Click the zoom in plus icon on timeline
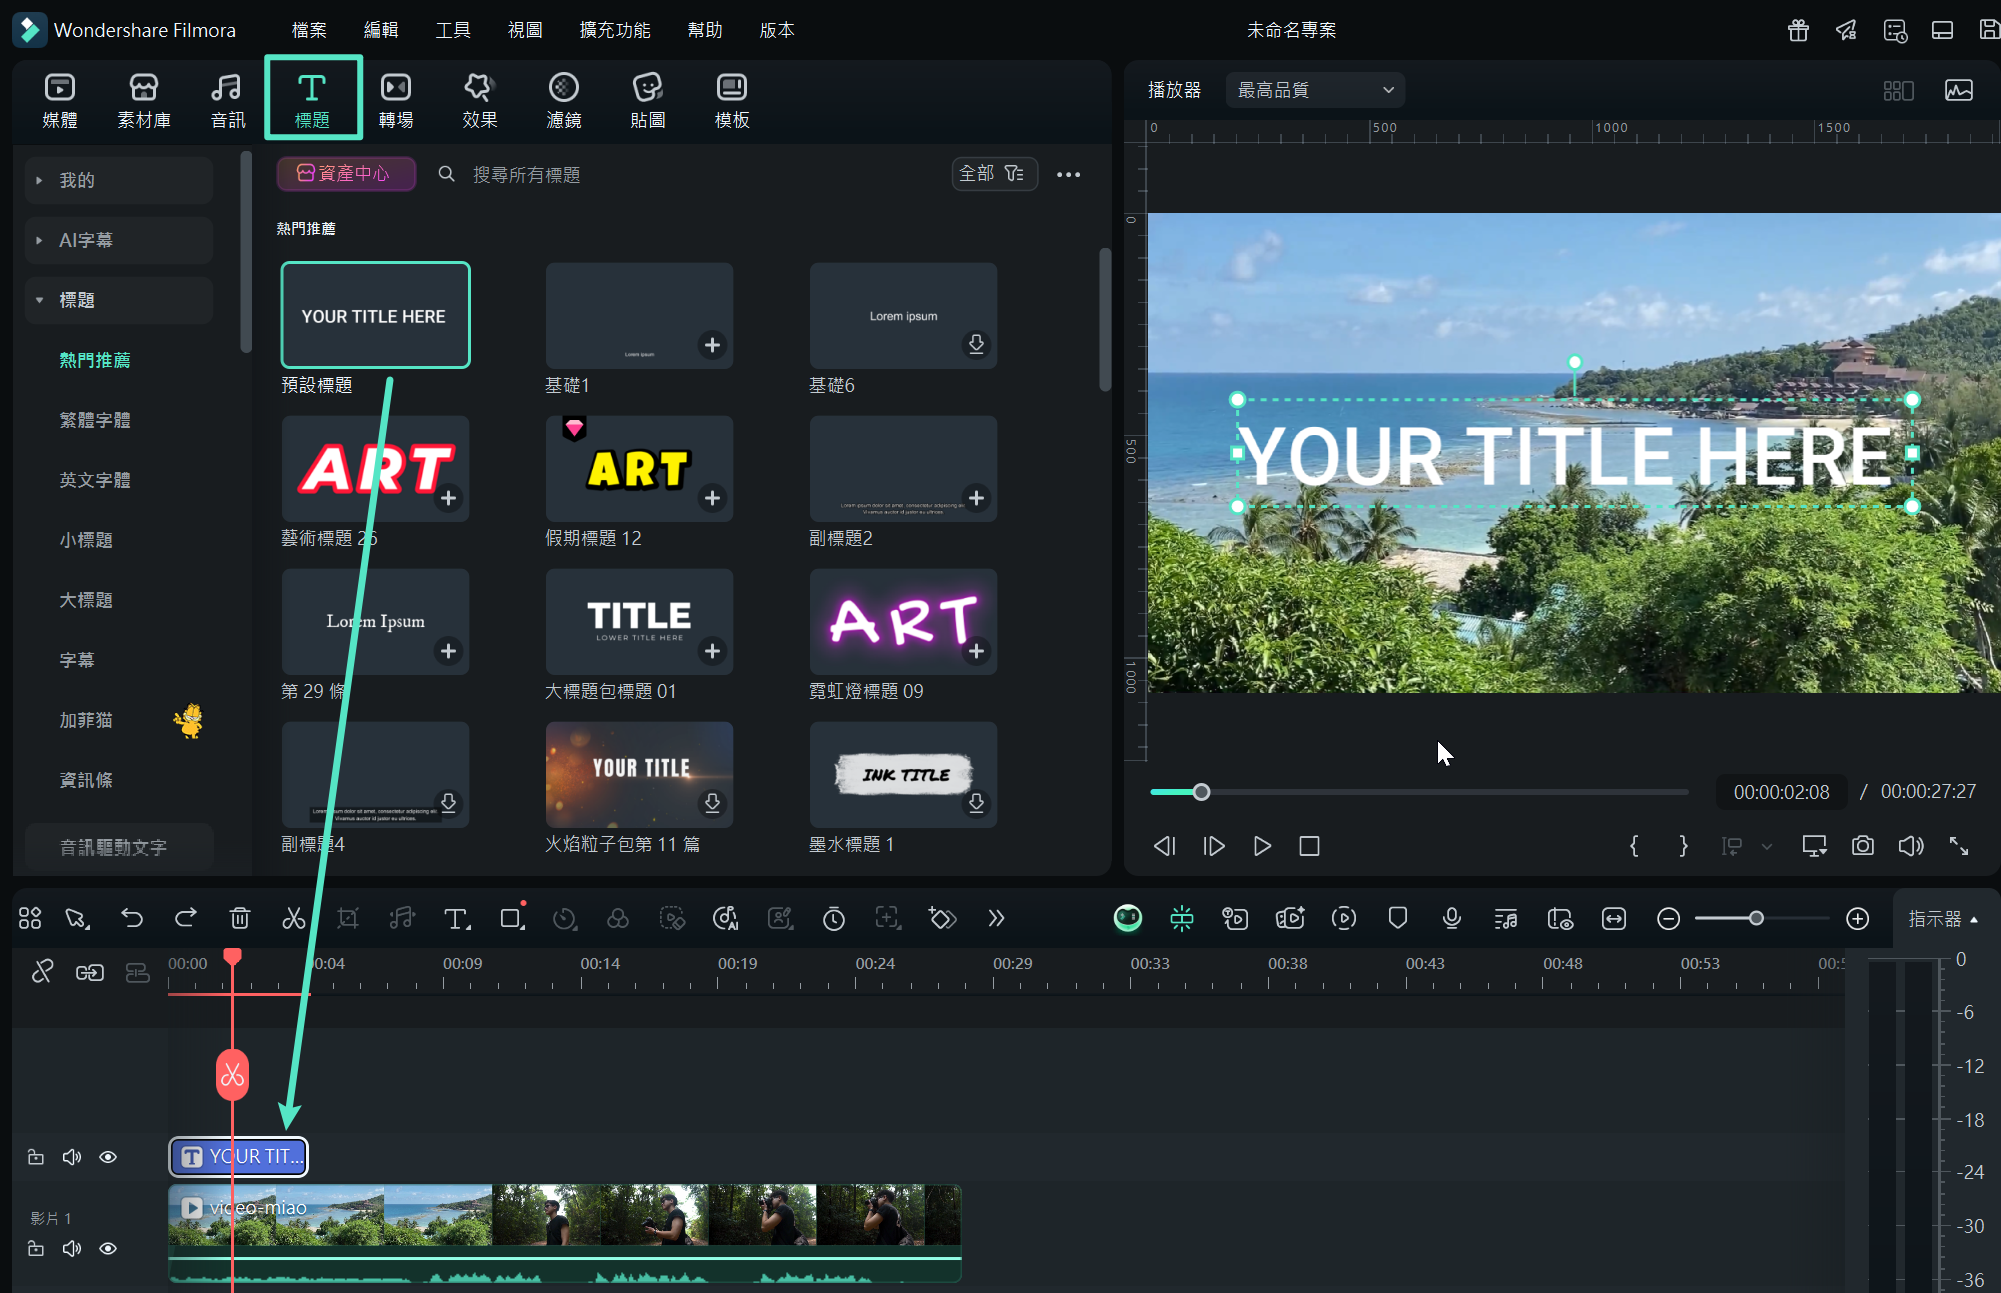 click(x=1858, y=918)
